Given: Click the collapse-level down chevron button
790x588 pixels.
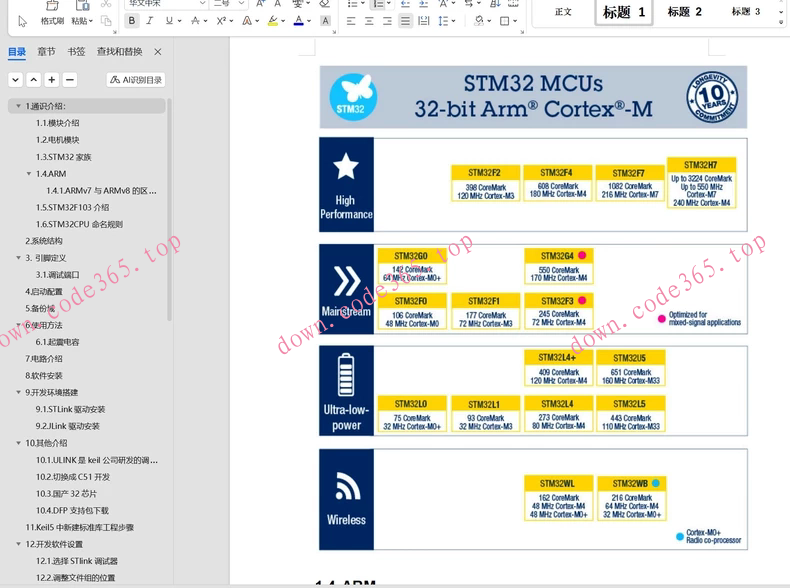Looking at the screenshot, I should click(x=16, y=80).
